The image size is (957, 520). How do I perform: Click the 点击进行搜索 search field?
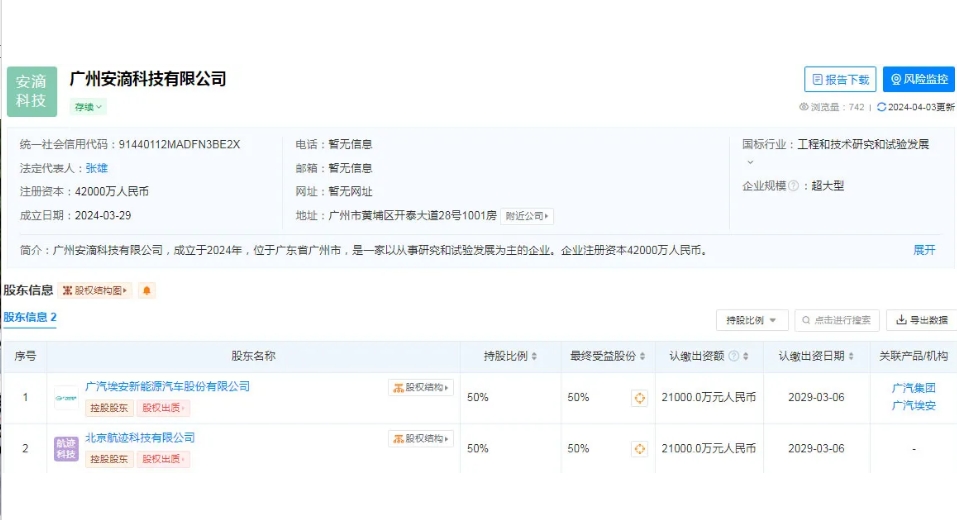(x=837, y=320)
